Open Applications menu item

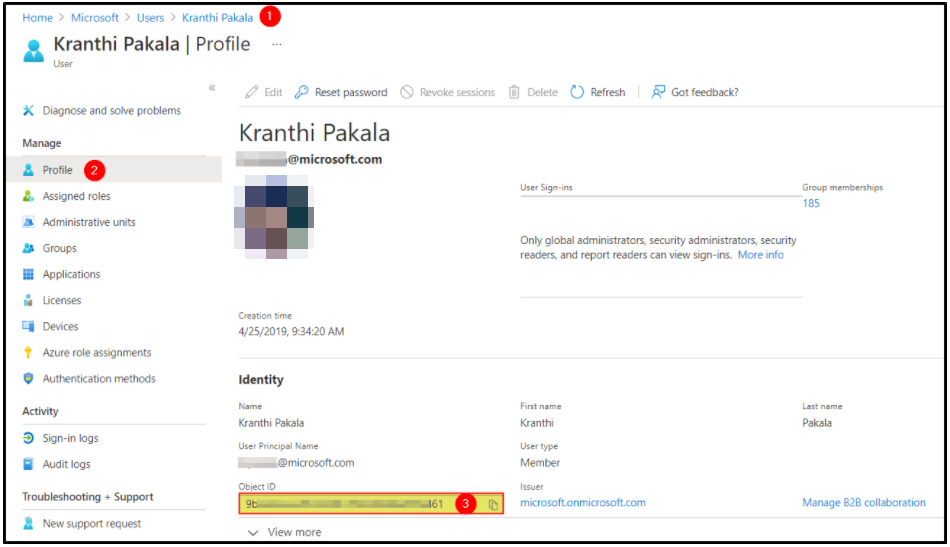[x=71, y=274]
